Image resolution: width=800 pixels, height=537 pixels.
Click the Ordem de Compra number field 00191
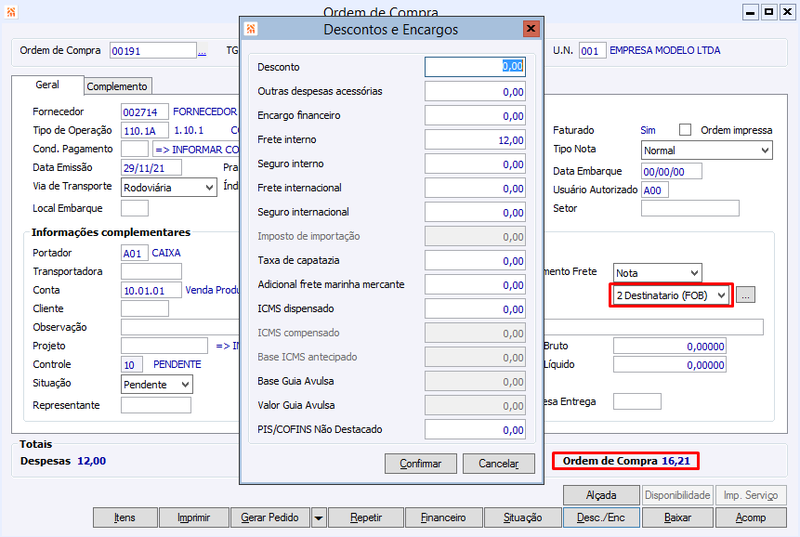click(x=153, y=51)
